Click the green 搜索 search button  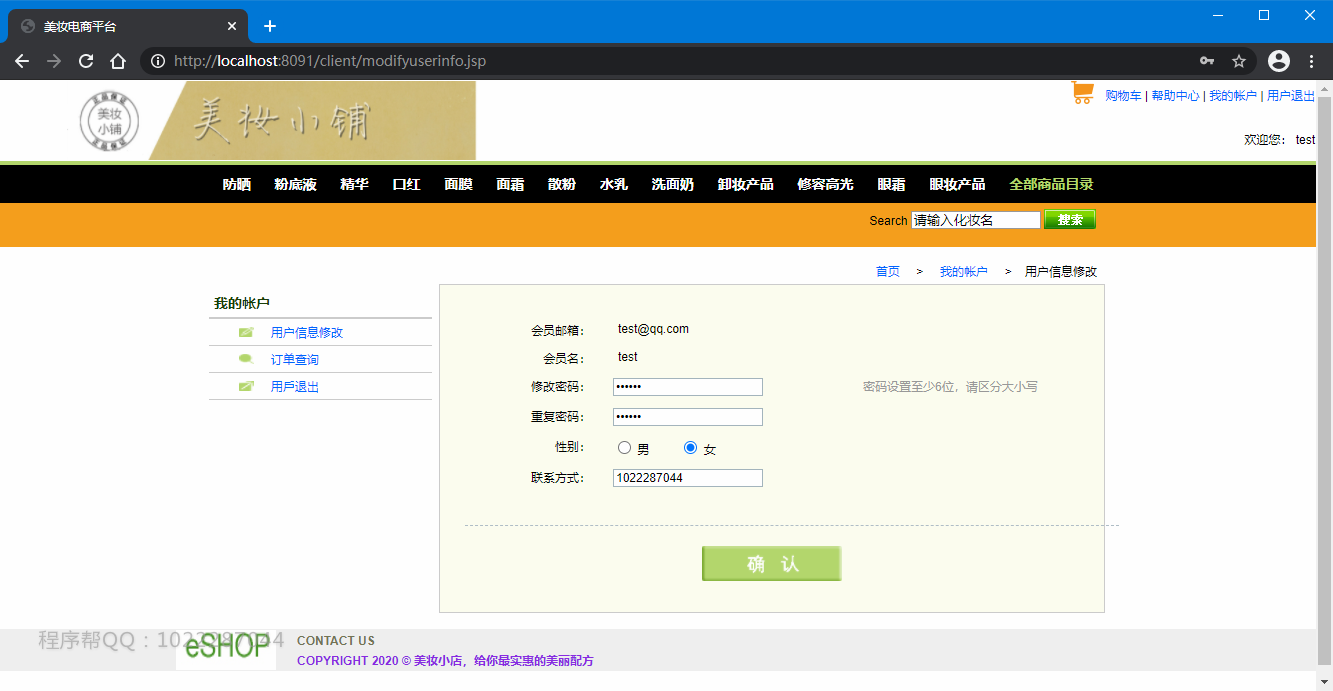click(x=1069, y=219)
